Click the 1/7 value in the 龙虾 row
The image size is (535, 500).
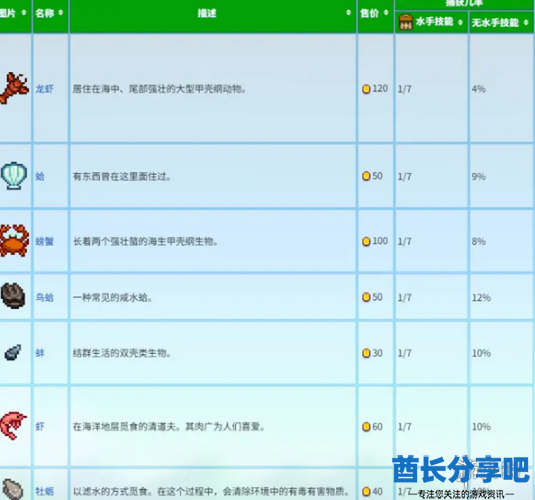click(404, 89)
